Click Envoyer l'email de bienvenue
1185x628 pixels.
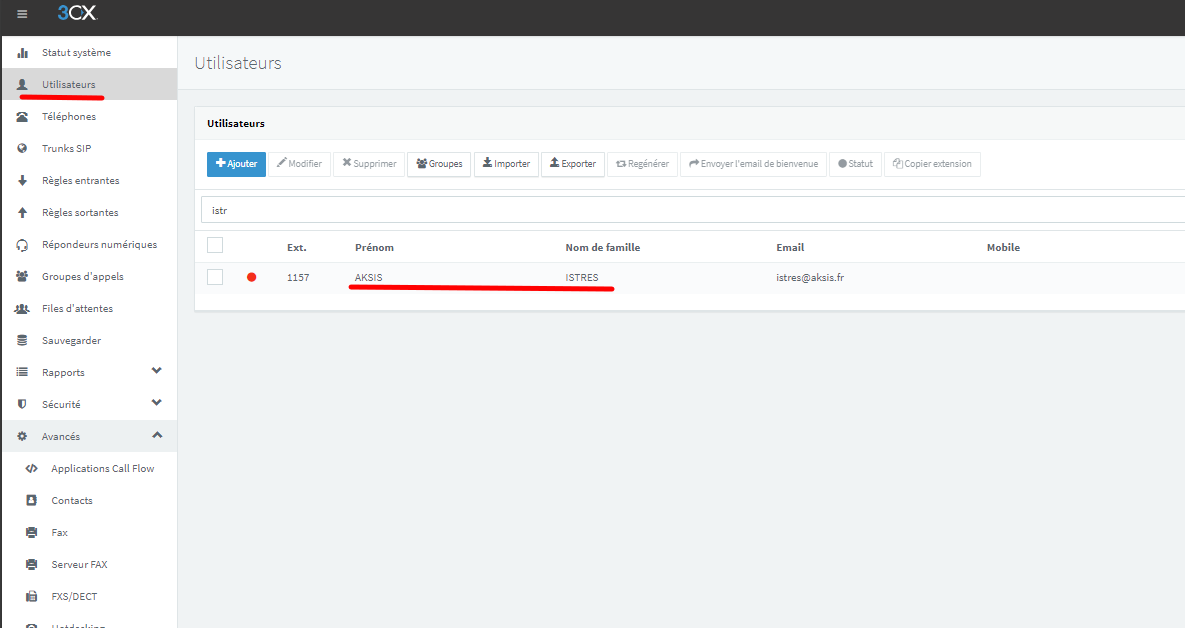[753, 164]
